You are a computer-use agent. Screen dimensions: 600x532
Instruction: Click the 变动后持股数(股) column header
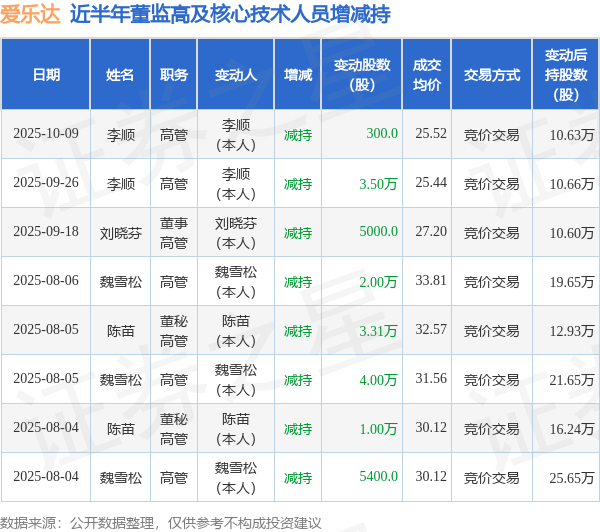[566, 75]
